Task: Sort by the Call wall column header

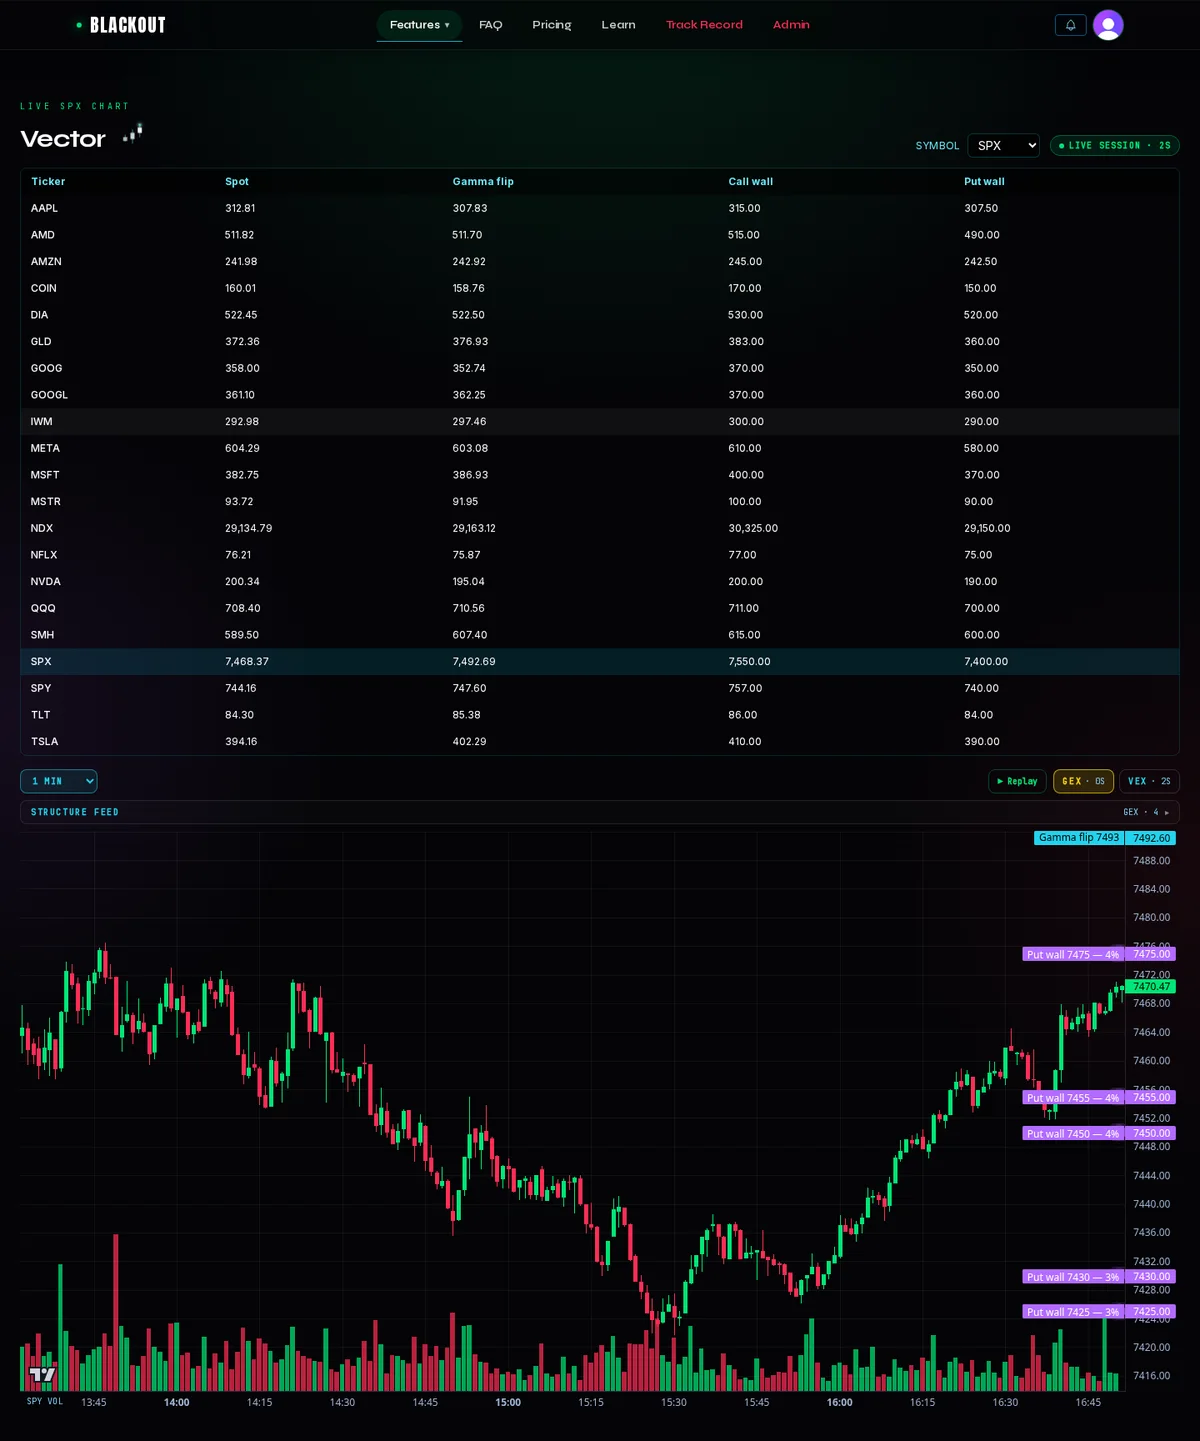Action: pyautogui.click(x=751, y=182)
